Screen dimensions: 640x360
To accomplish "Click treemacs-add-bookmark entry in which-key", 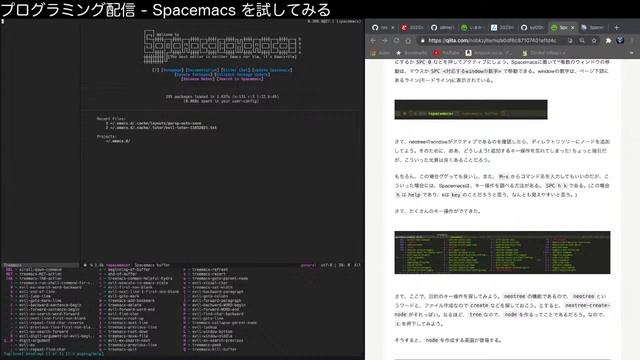I will (131, 300).
